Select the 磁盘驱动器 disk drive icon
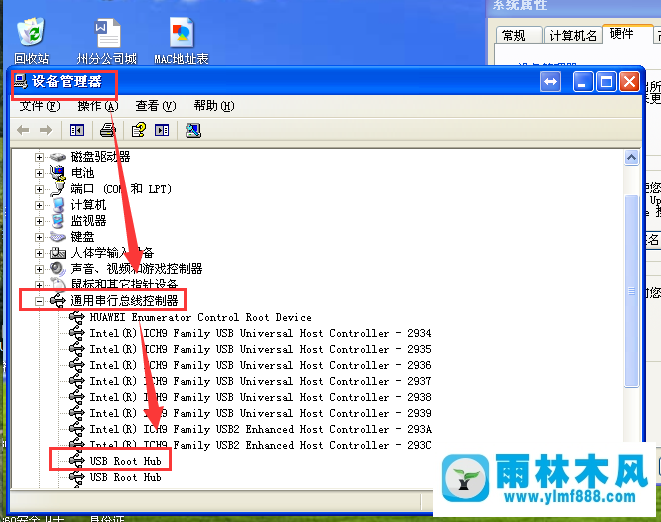The image size is (661, 522). pyautogui.click(x=58, y=157)
